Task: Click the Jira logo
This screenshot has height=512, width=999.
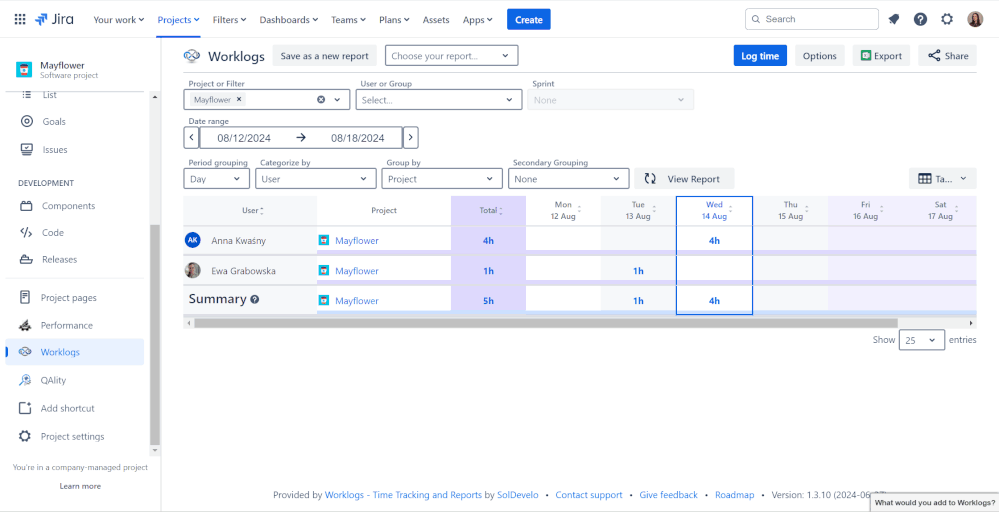Action: click(54, 19)
